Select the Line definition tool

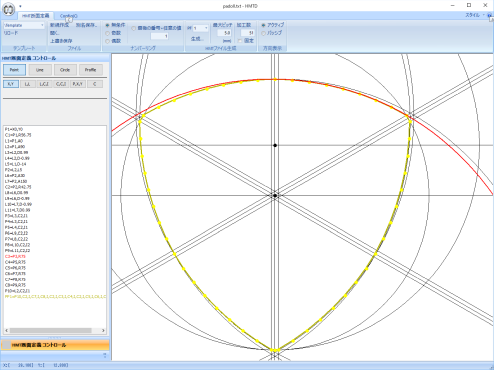coord(40,70)
